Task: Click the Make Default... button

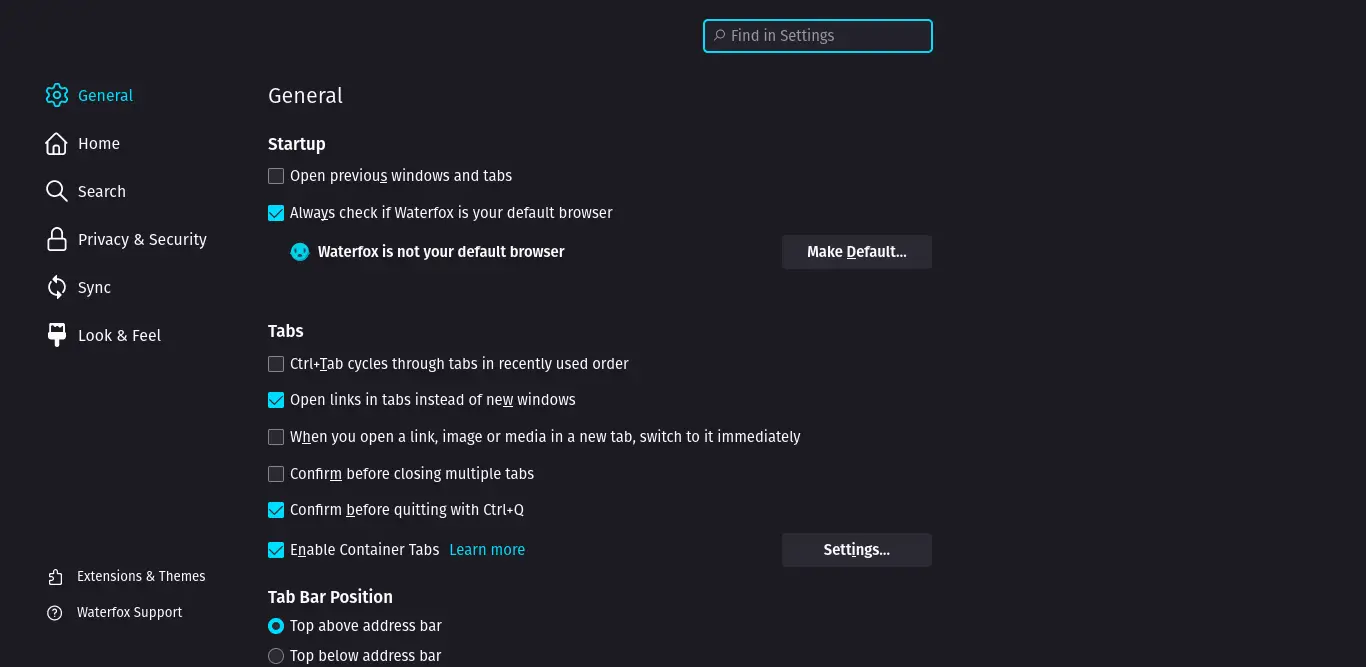Action: coord(857,252)
